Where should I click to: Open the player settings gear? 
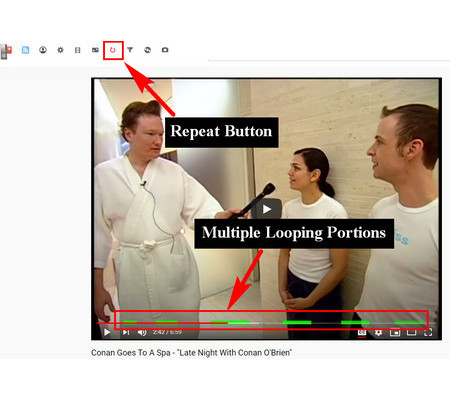378,333
